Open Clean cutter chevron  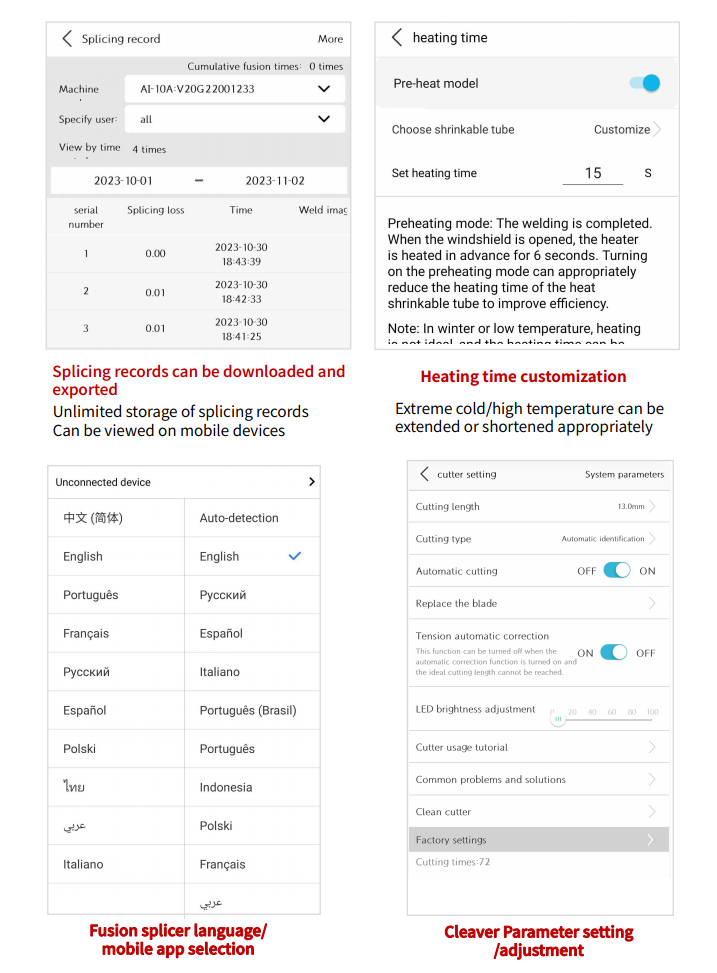click(652, 812)
